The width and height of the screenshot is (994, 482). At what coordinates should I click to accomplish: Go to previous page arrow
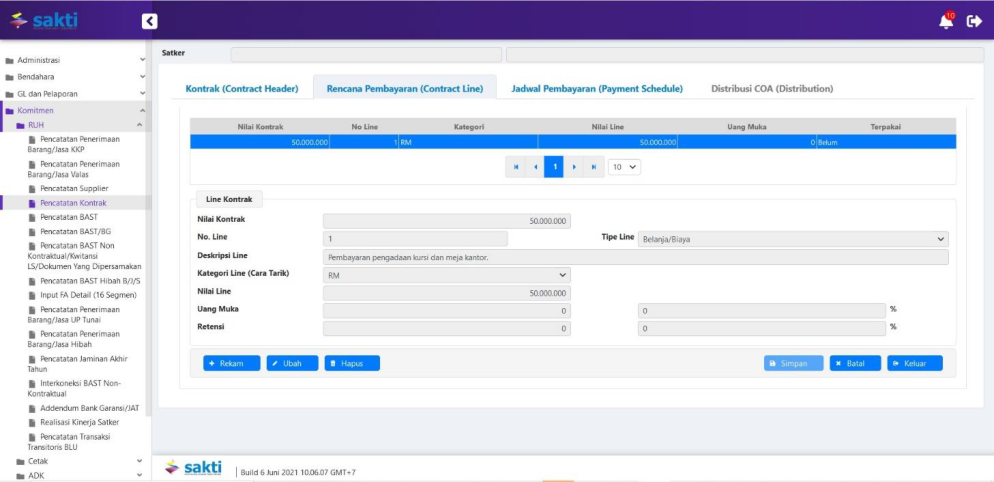(535, 167)
